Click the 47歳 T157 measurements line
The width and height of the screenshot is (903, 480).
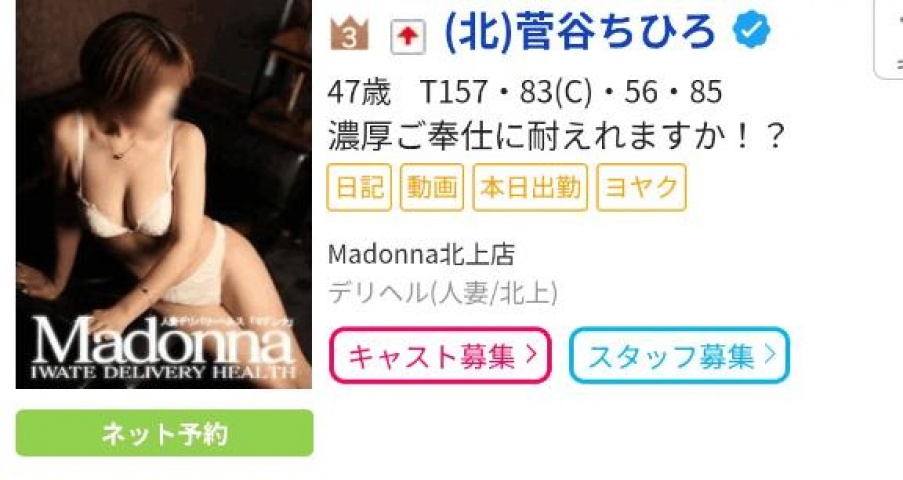click(x=525, y=92)
